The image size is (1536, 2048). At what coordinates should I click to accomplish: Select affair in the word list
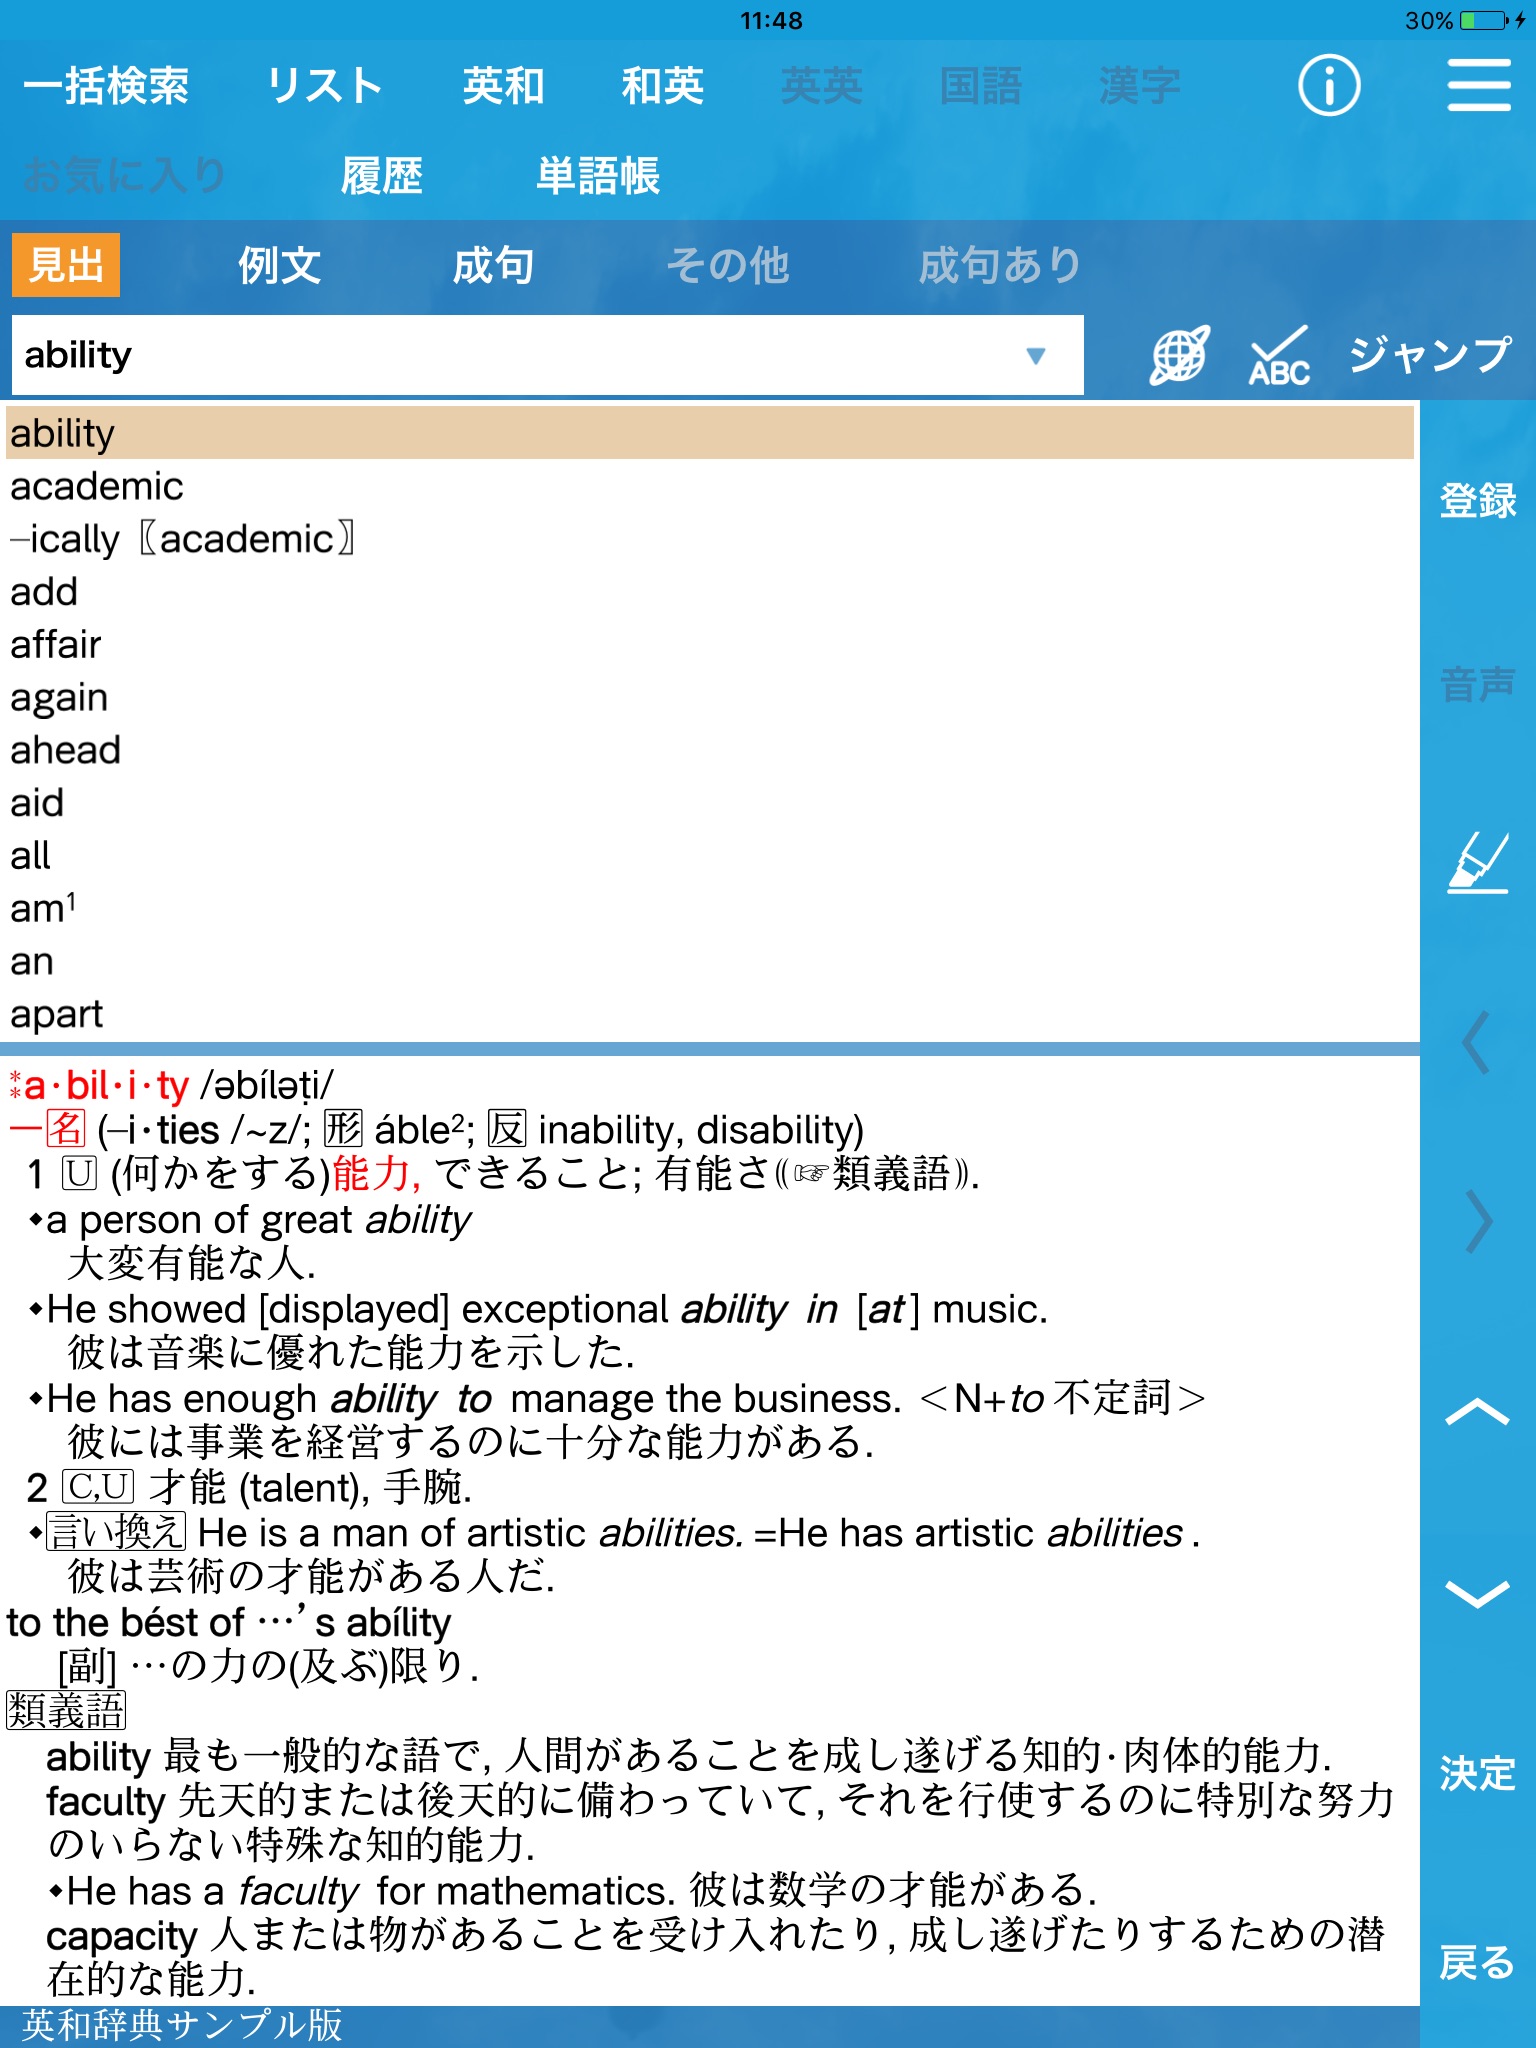click(x=710, y=645)
